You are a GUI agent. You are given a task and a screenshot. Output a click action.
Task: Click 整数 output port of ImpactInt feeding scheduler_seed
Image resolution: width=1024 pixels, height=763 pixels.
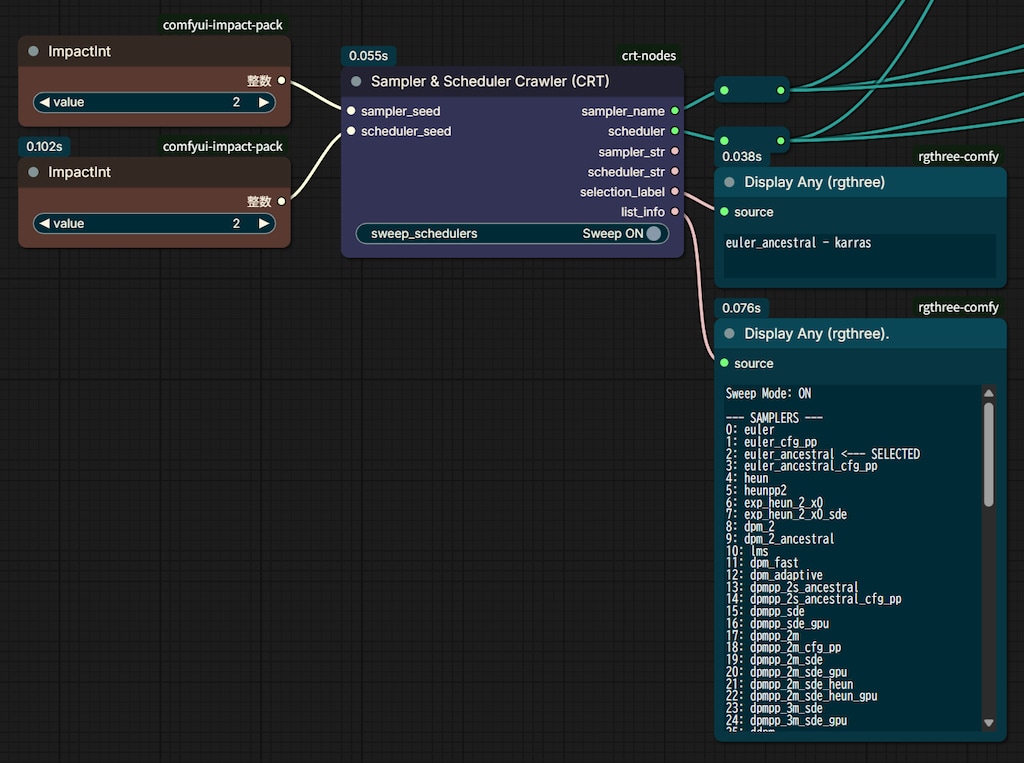[281, 201]
